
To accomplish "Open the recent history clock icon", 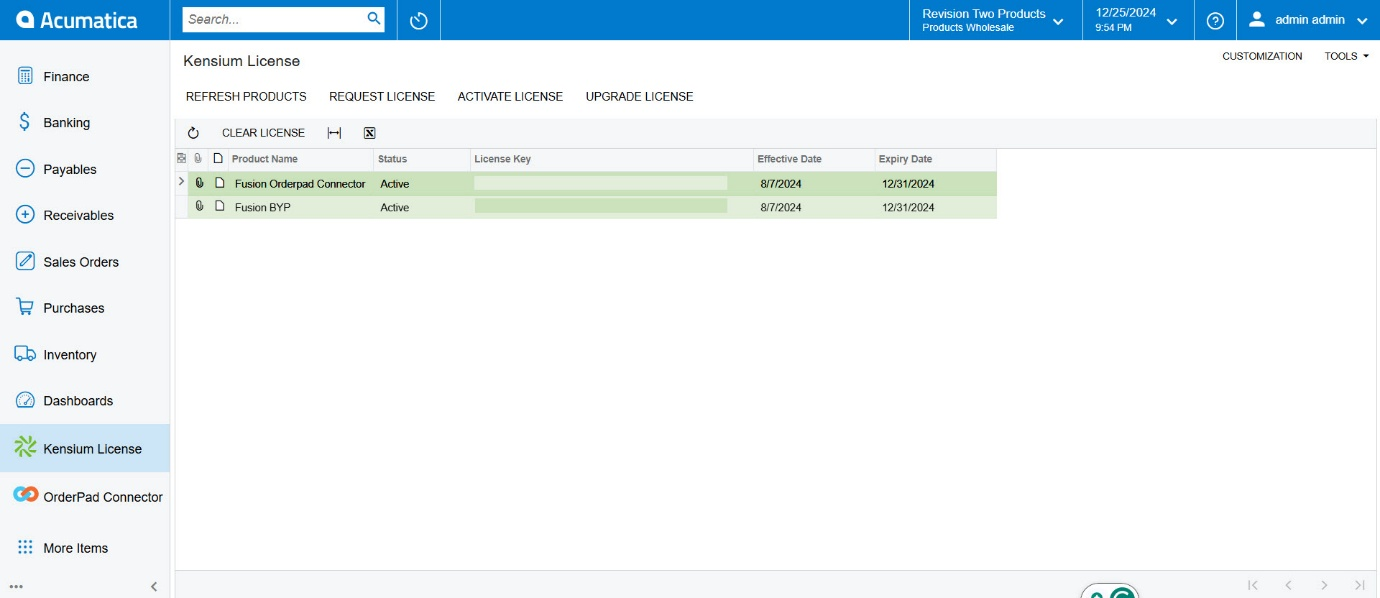I will tap(419, 20).
